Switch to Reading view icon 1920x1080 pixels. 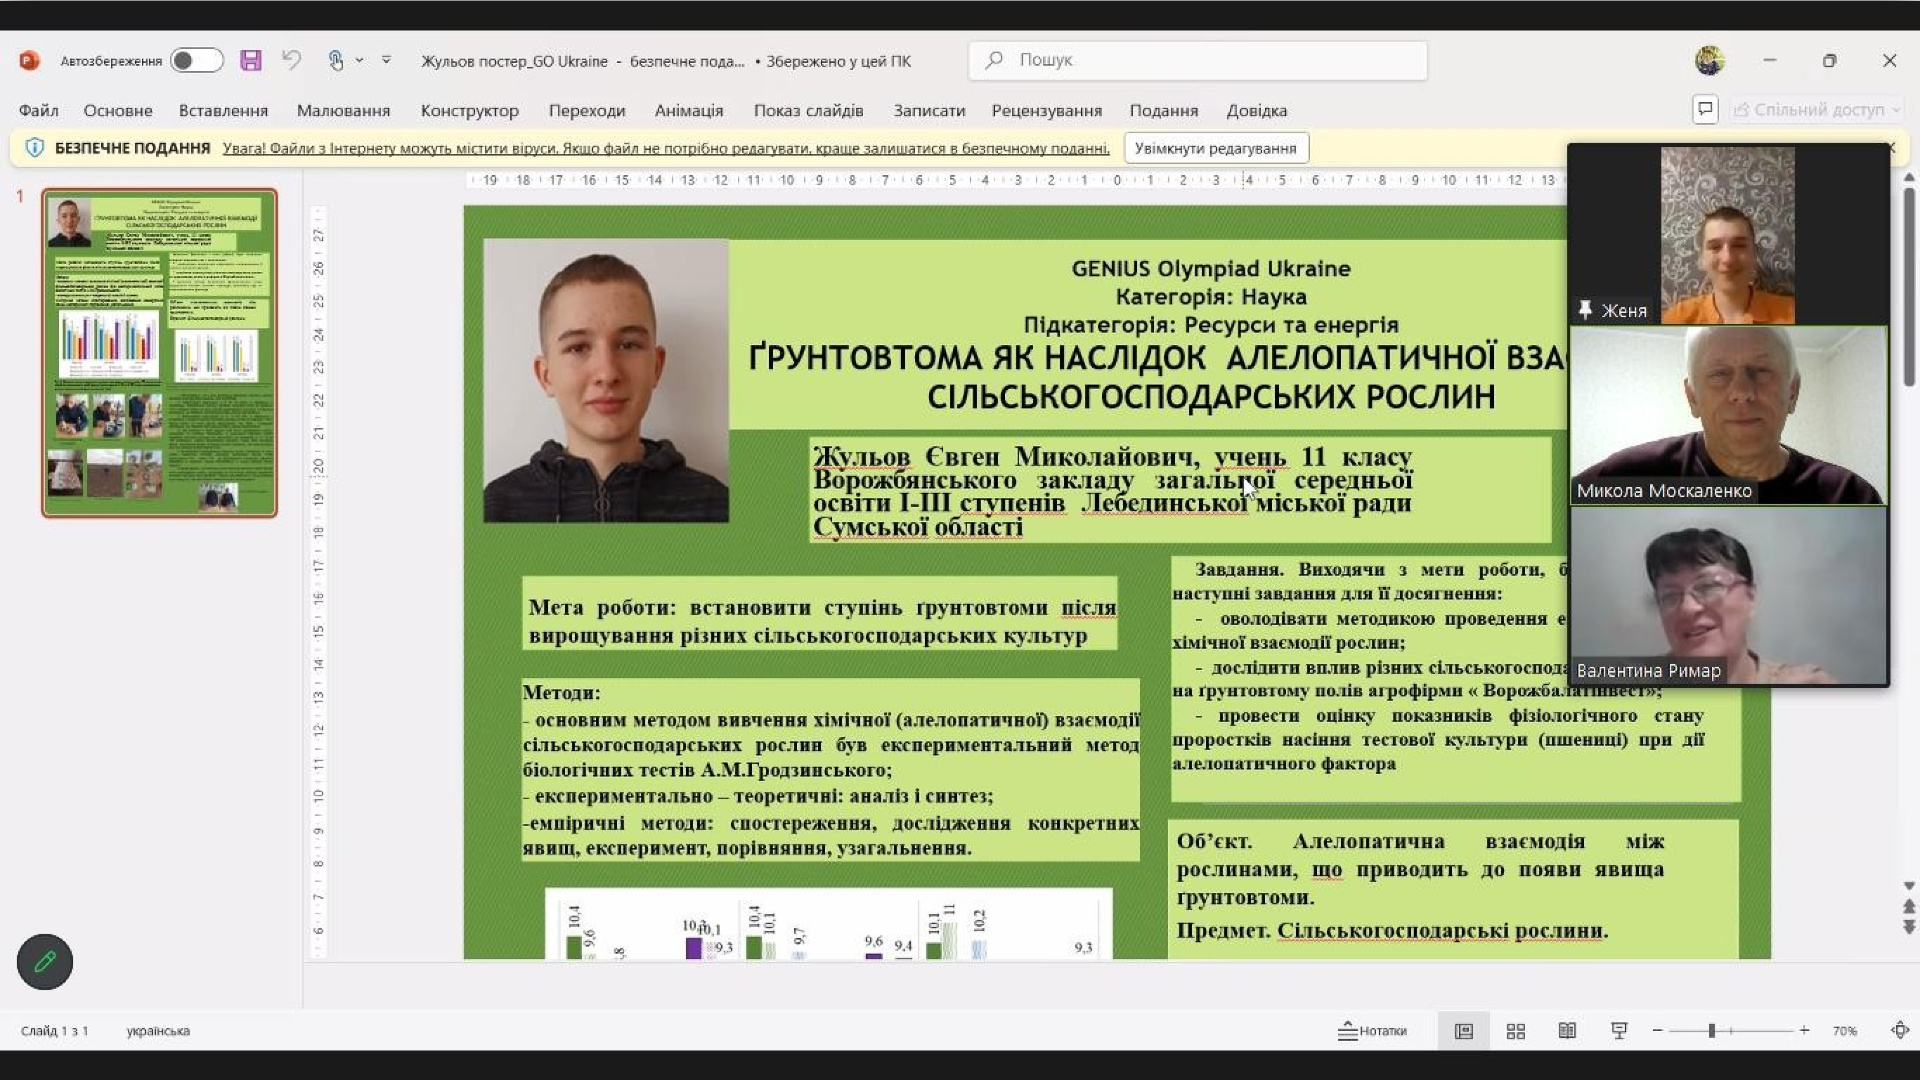coord(1567,1030)
